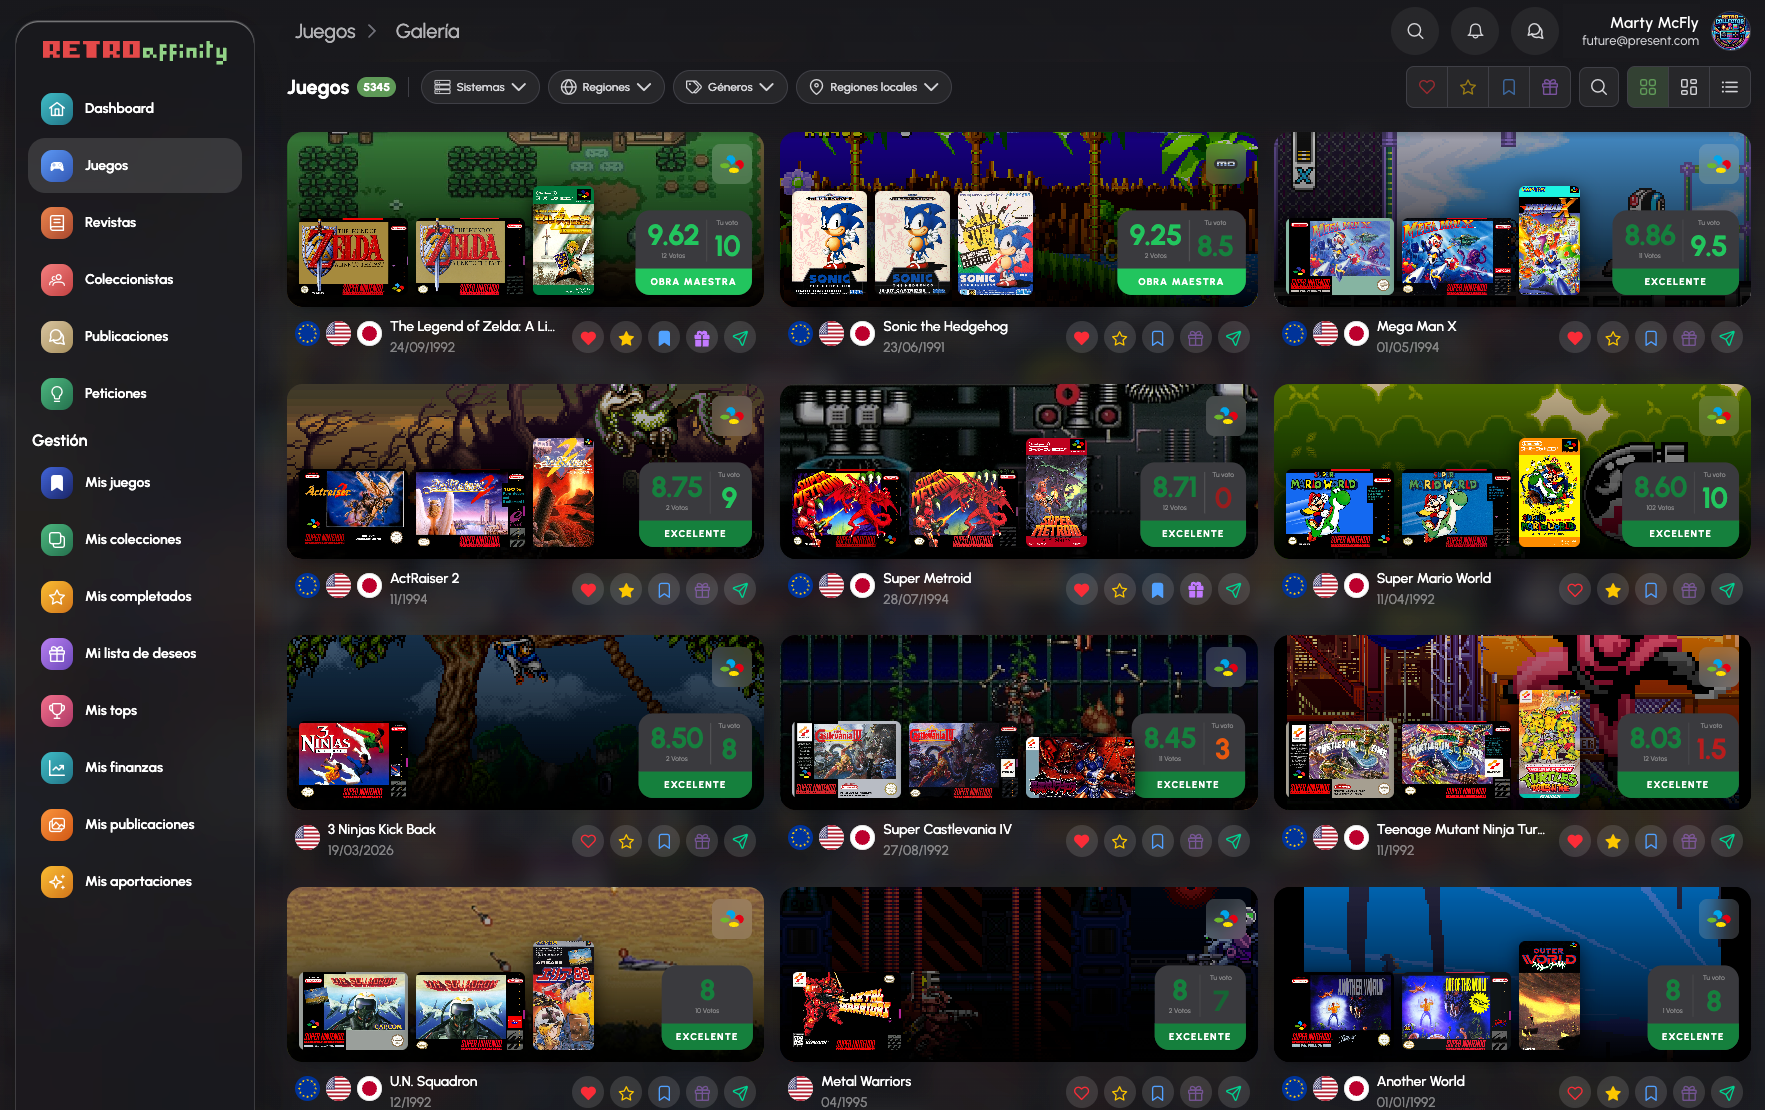The height and width of the screenshot is (1110, 1765).
Task: Open the Super Metroid title link
Action: pyautogui.click(x=927, y=578)
